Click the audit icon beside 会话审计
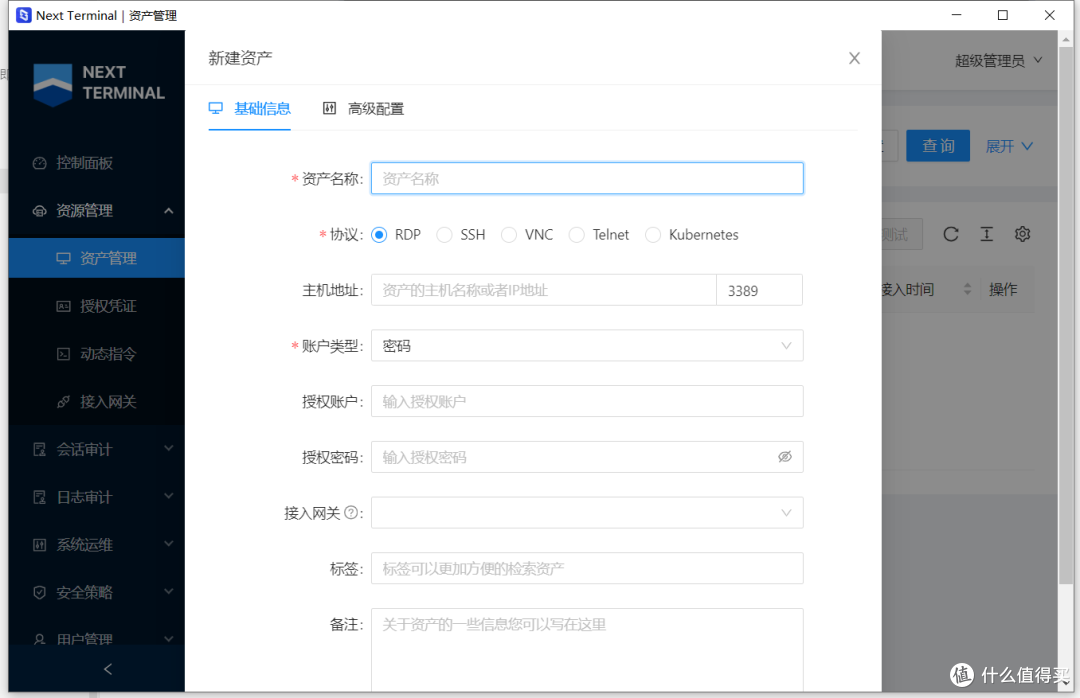Image resolution: width=1080 pixels, height=698 pixels. 39,449
